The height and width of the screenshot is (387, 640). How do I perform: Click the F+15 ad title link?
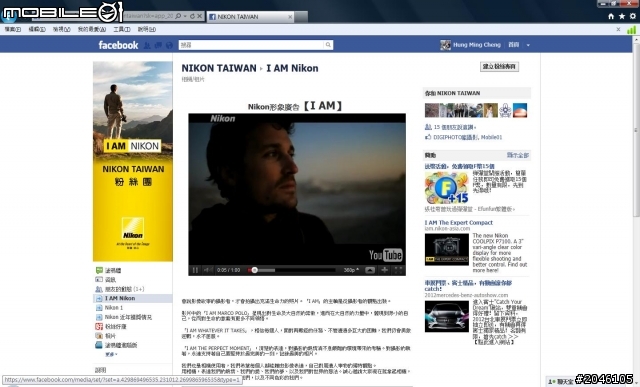click(x=460, y=166)
